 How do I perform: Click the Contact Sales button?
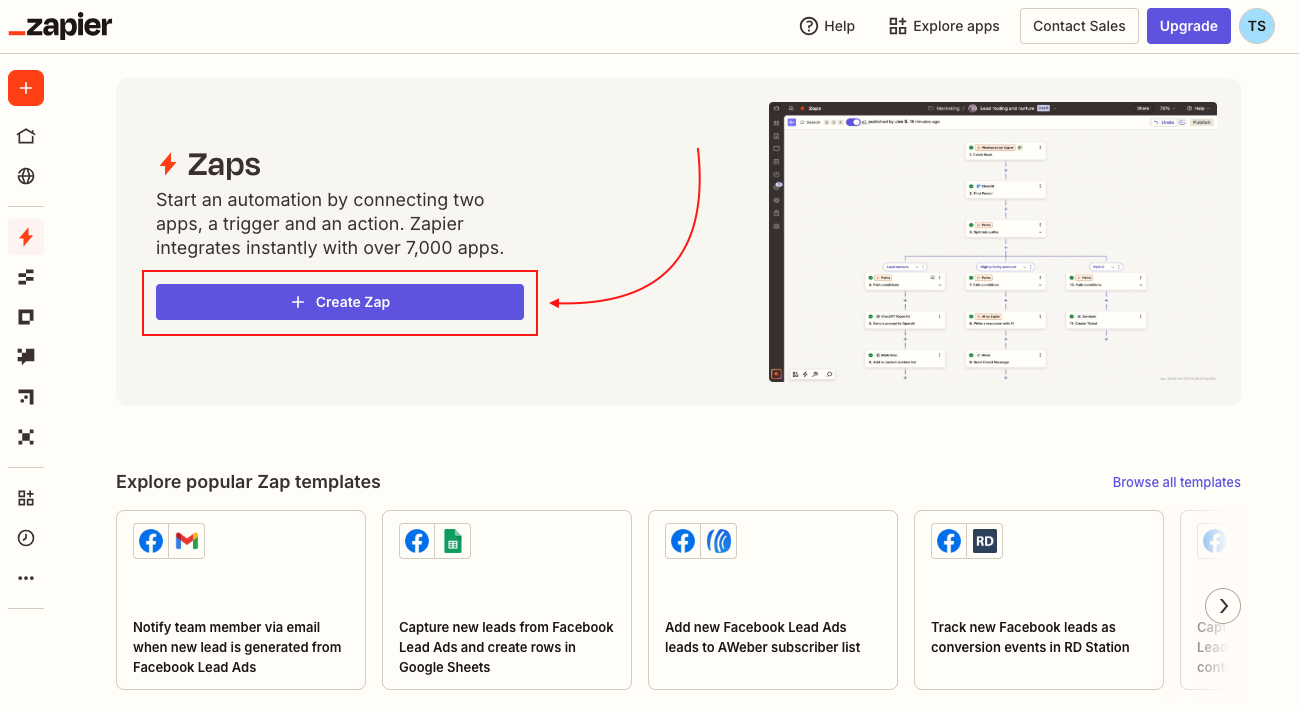coord(1079,26)
